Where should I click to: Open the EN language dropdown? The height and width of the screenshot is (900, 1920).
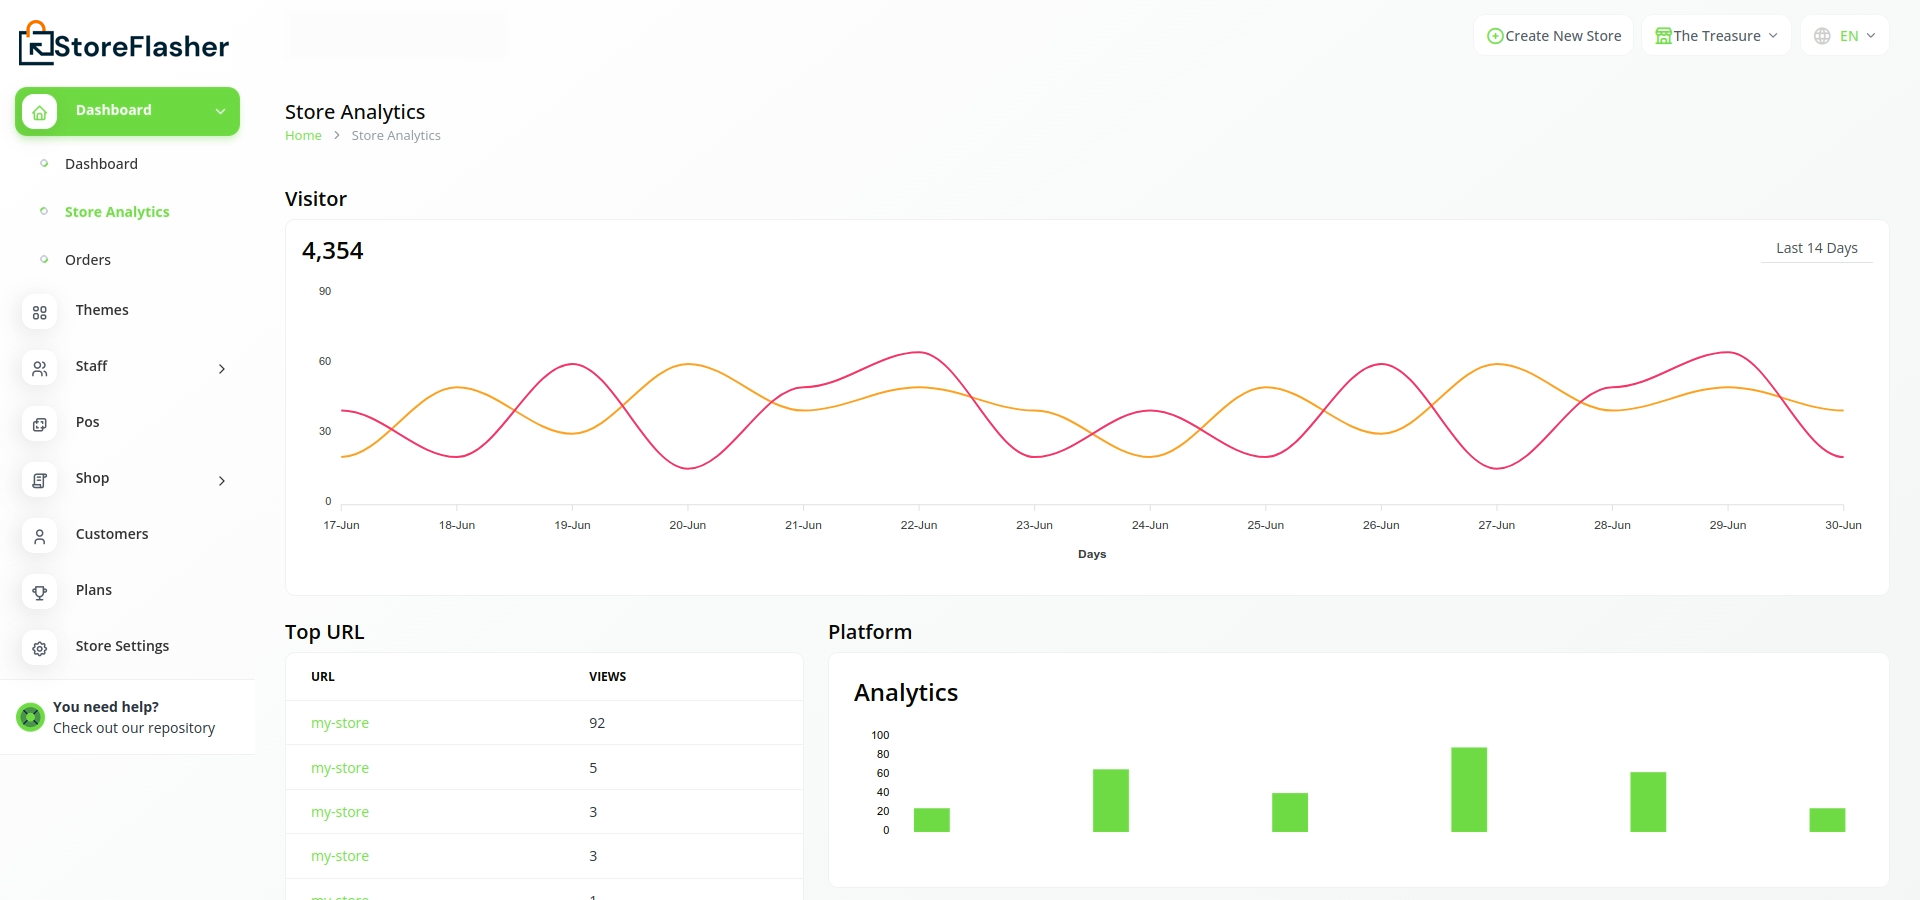1845,36
